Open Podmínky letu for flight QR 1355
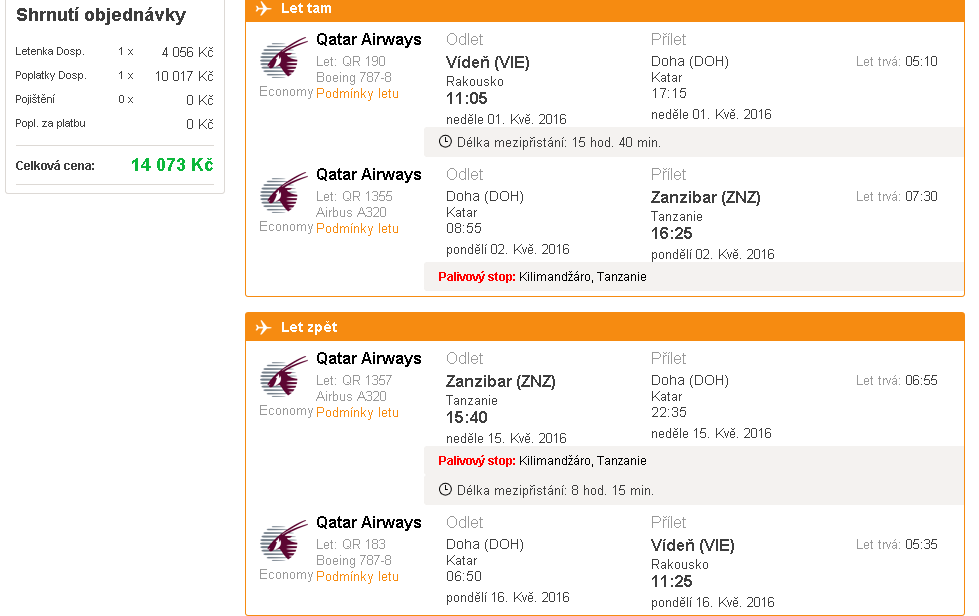 pos(357,228)
